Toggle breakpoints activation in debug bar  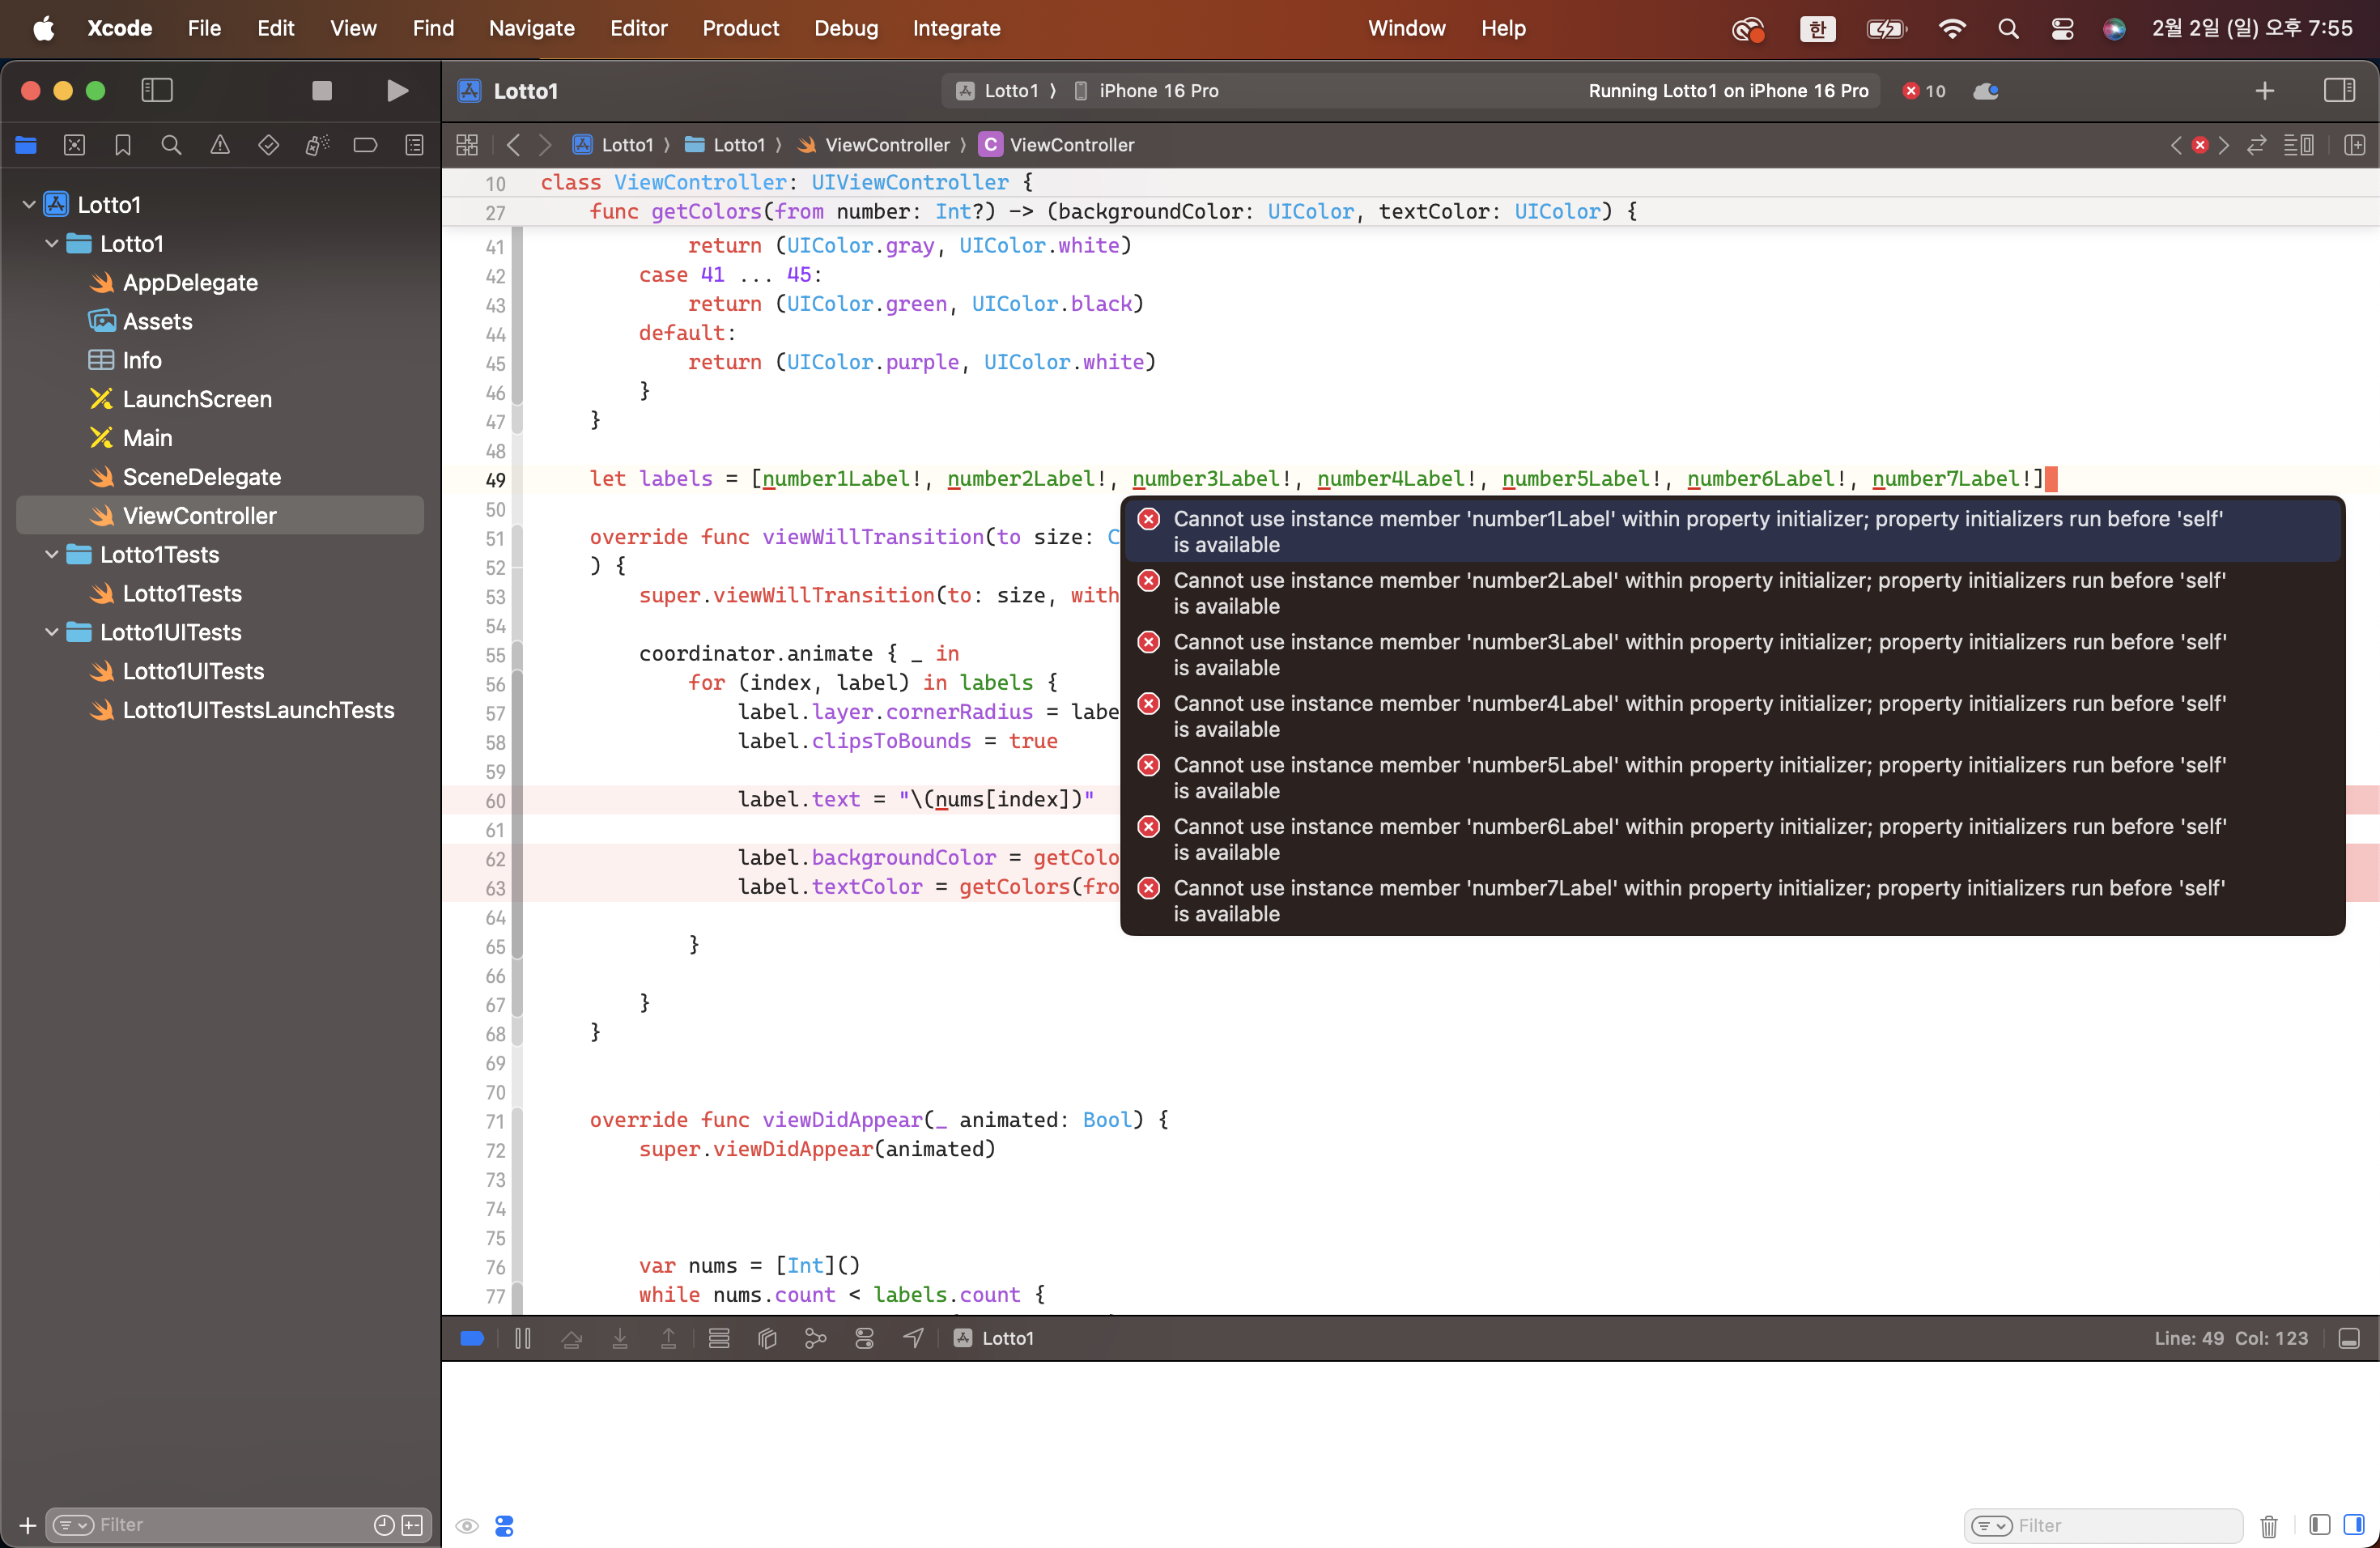pyautogui.click(x=472, y=1338)
